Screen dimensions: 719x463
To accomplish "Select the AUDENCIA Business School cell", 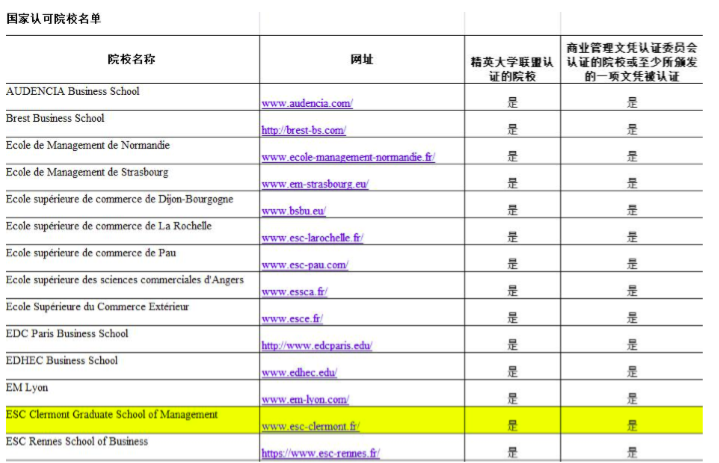I will pos(133,97).
